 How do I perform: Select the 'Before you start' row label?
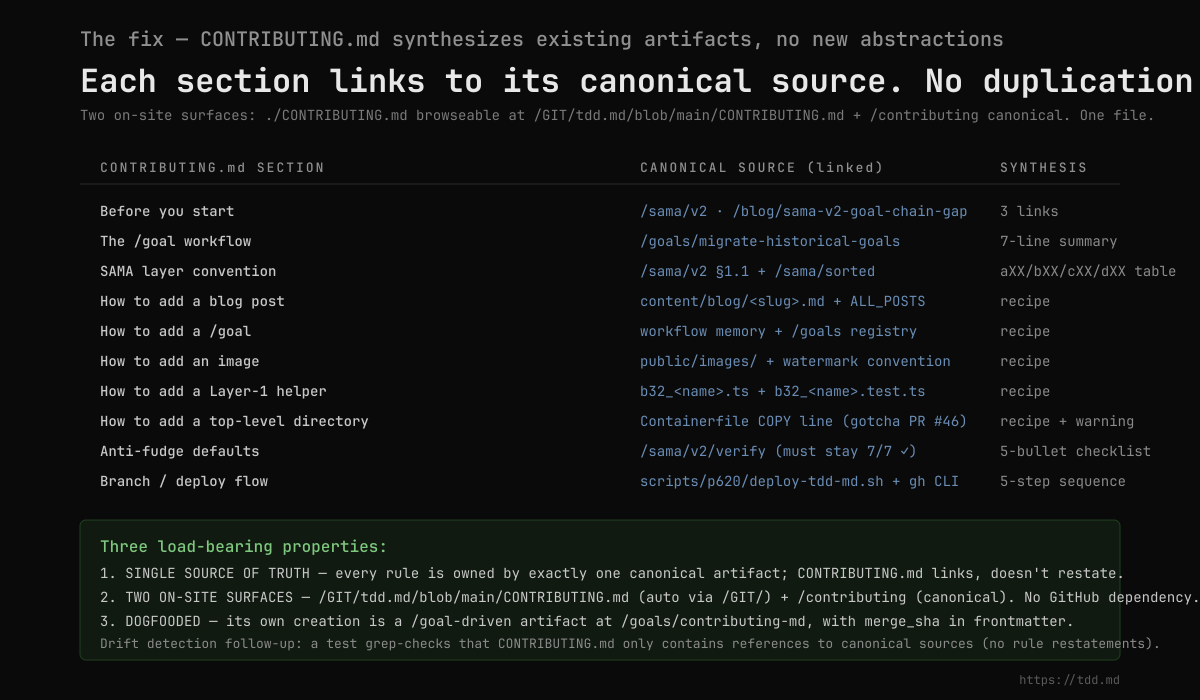167,211
